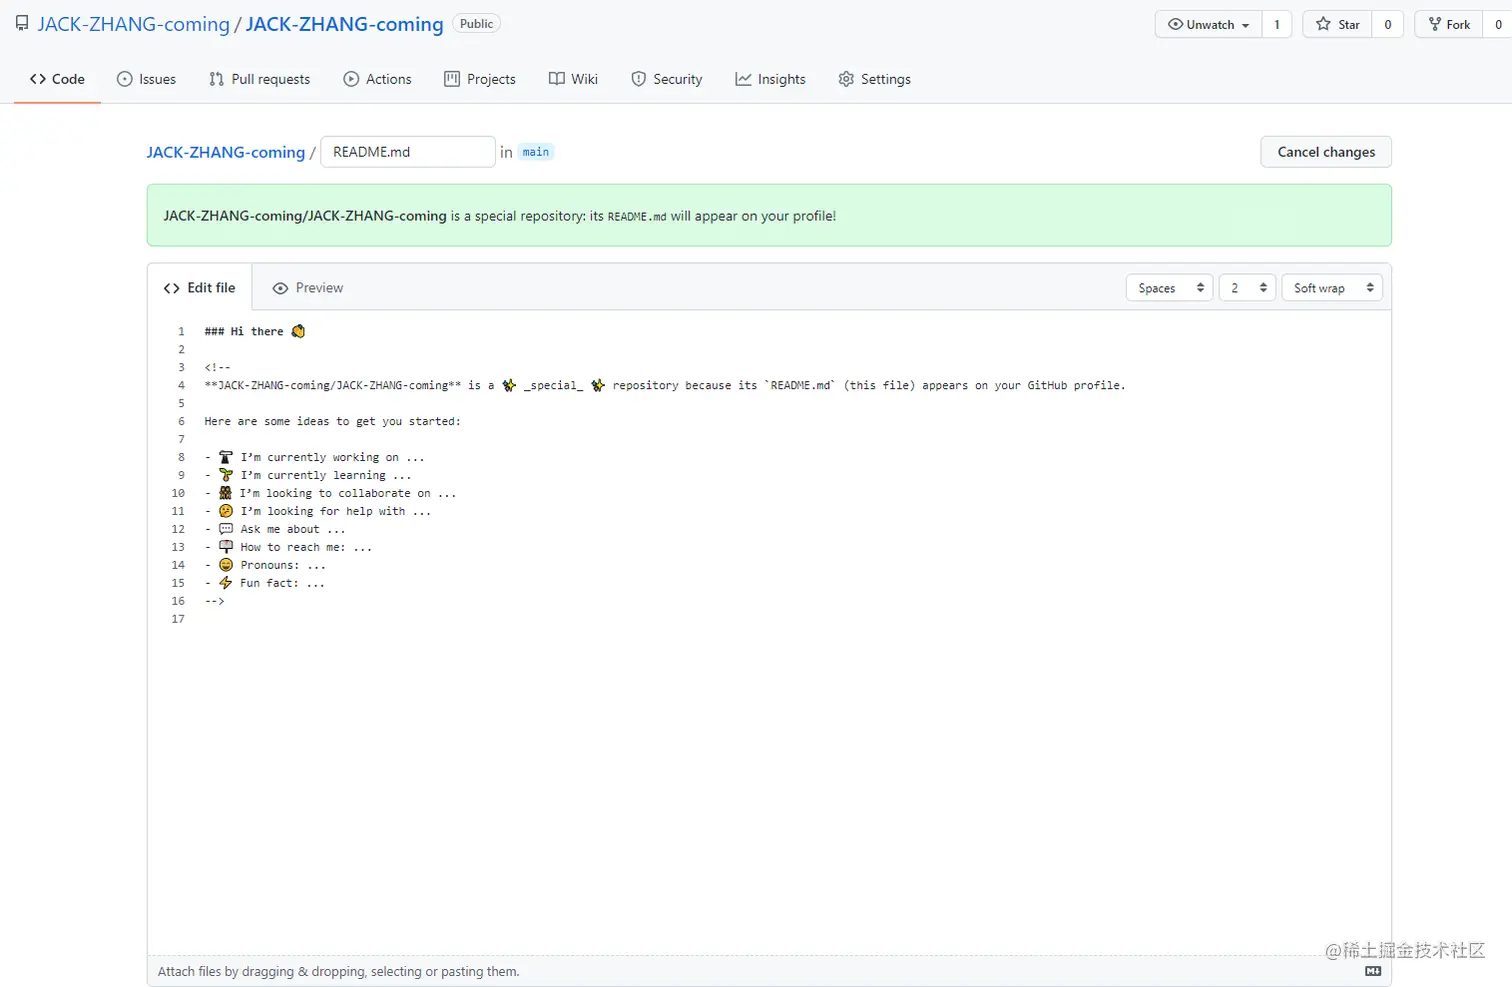Open the Soft wrap mode dropdown

click(1332, 288)
